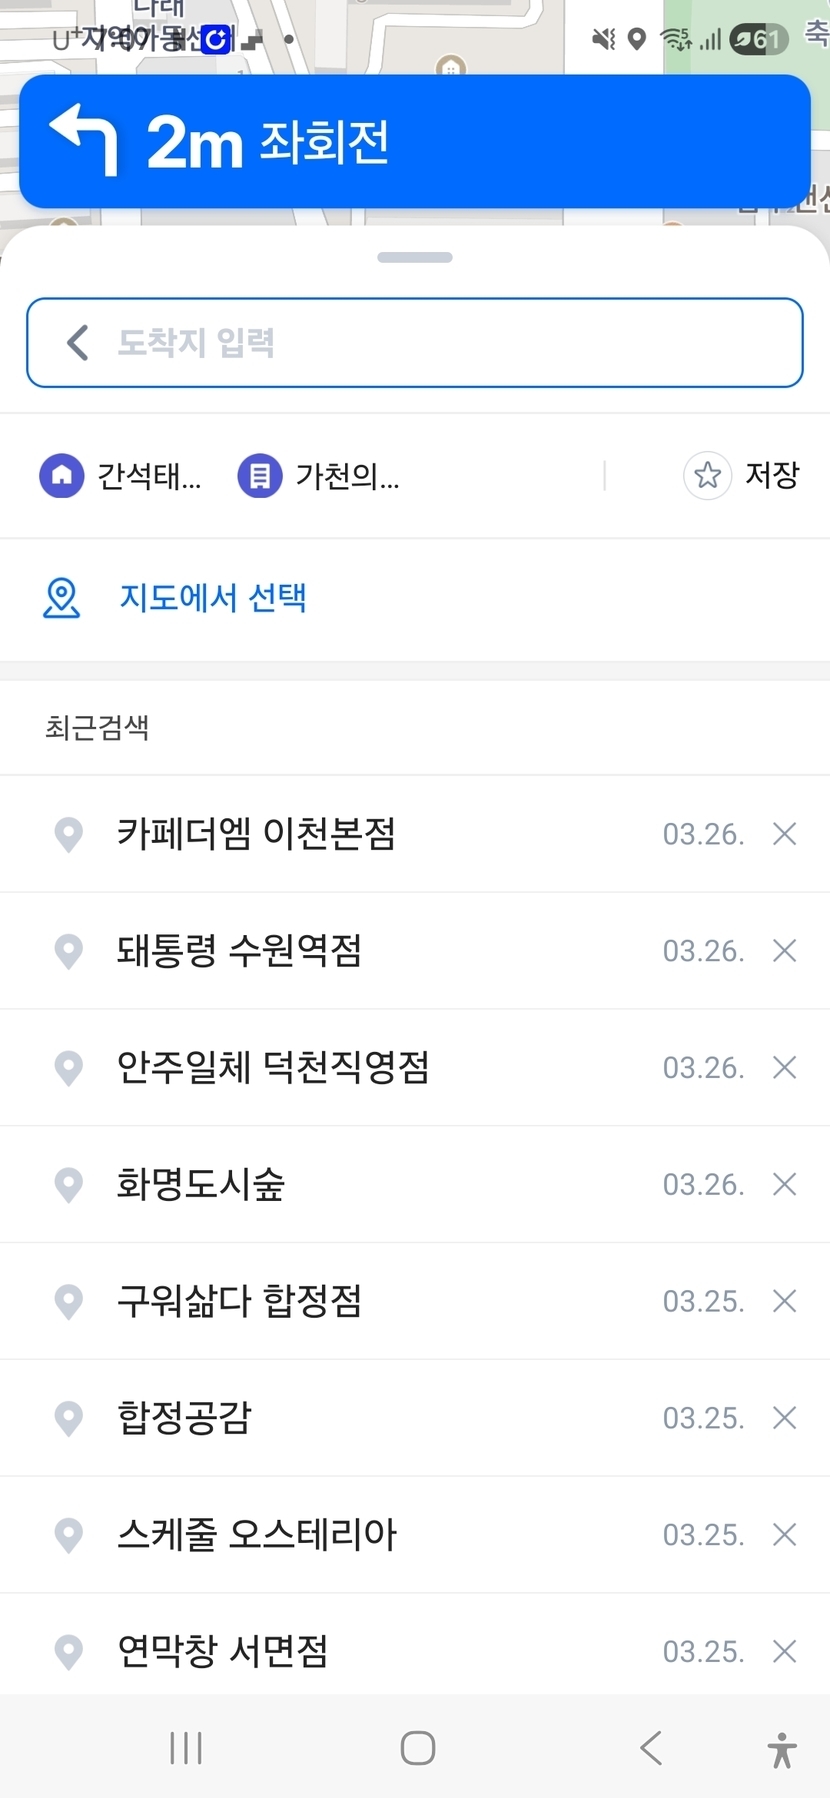Image resolution: width=830 pixels, height=1798 pixels.
Task: Choose 지도에서 선택 to pick on map
Action: [x=213, y=598]
